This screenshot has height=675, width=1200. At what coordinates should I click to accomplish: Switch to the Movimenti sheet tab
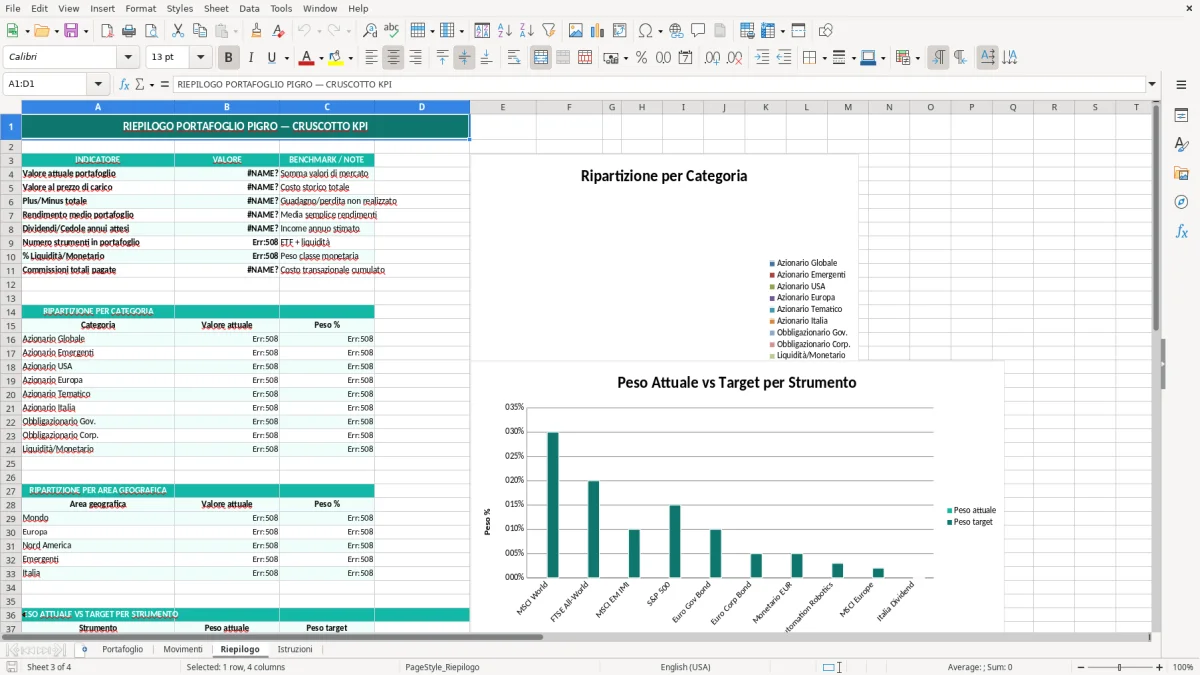point(183,649)
